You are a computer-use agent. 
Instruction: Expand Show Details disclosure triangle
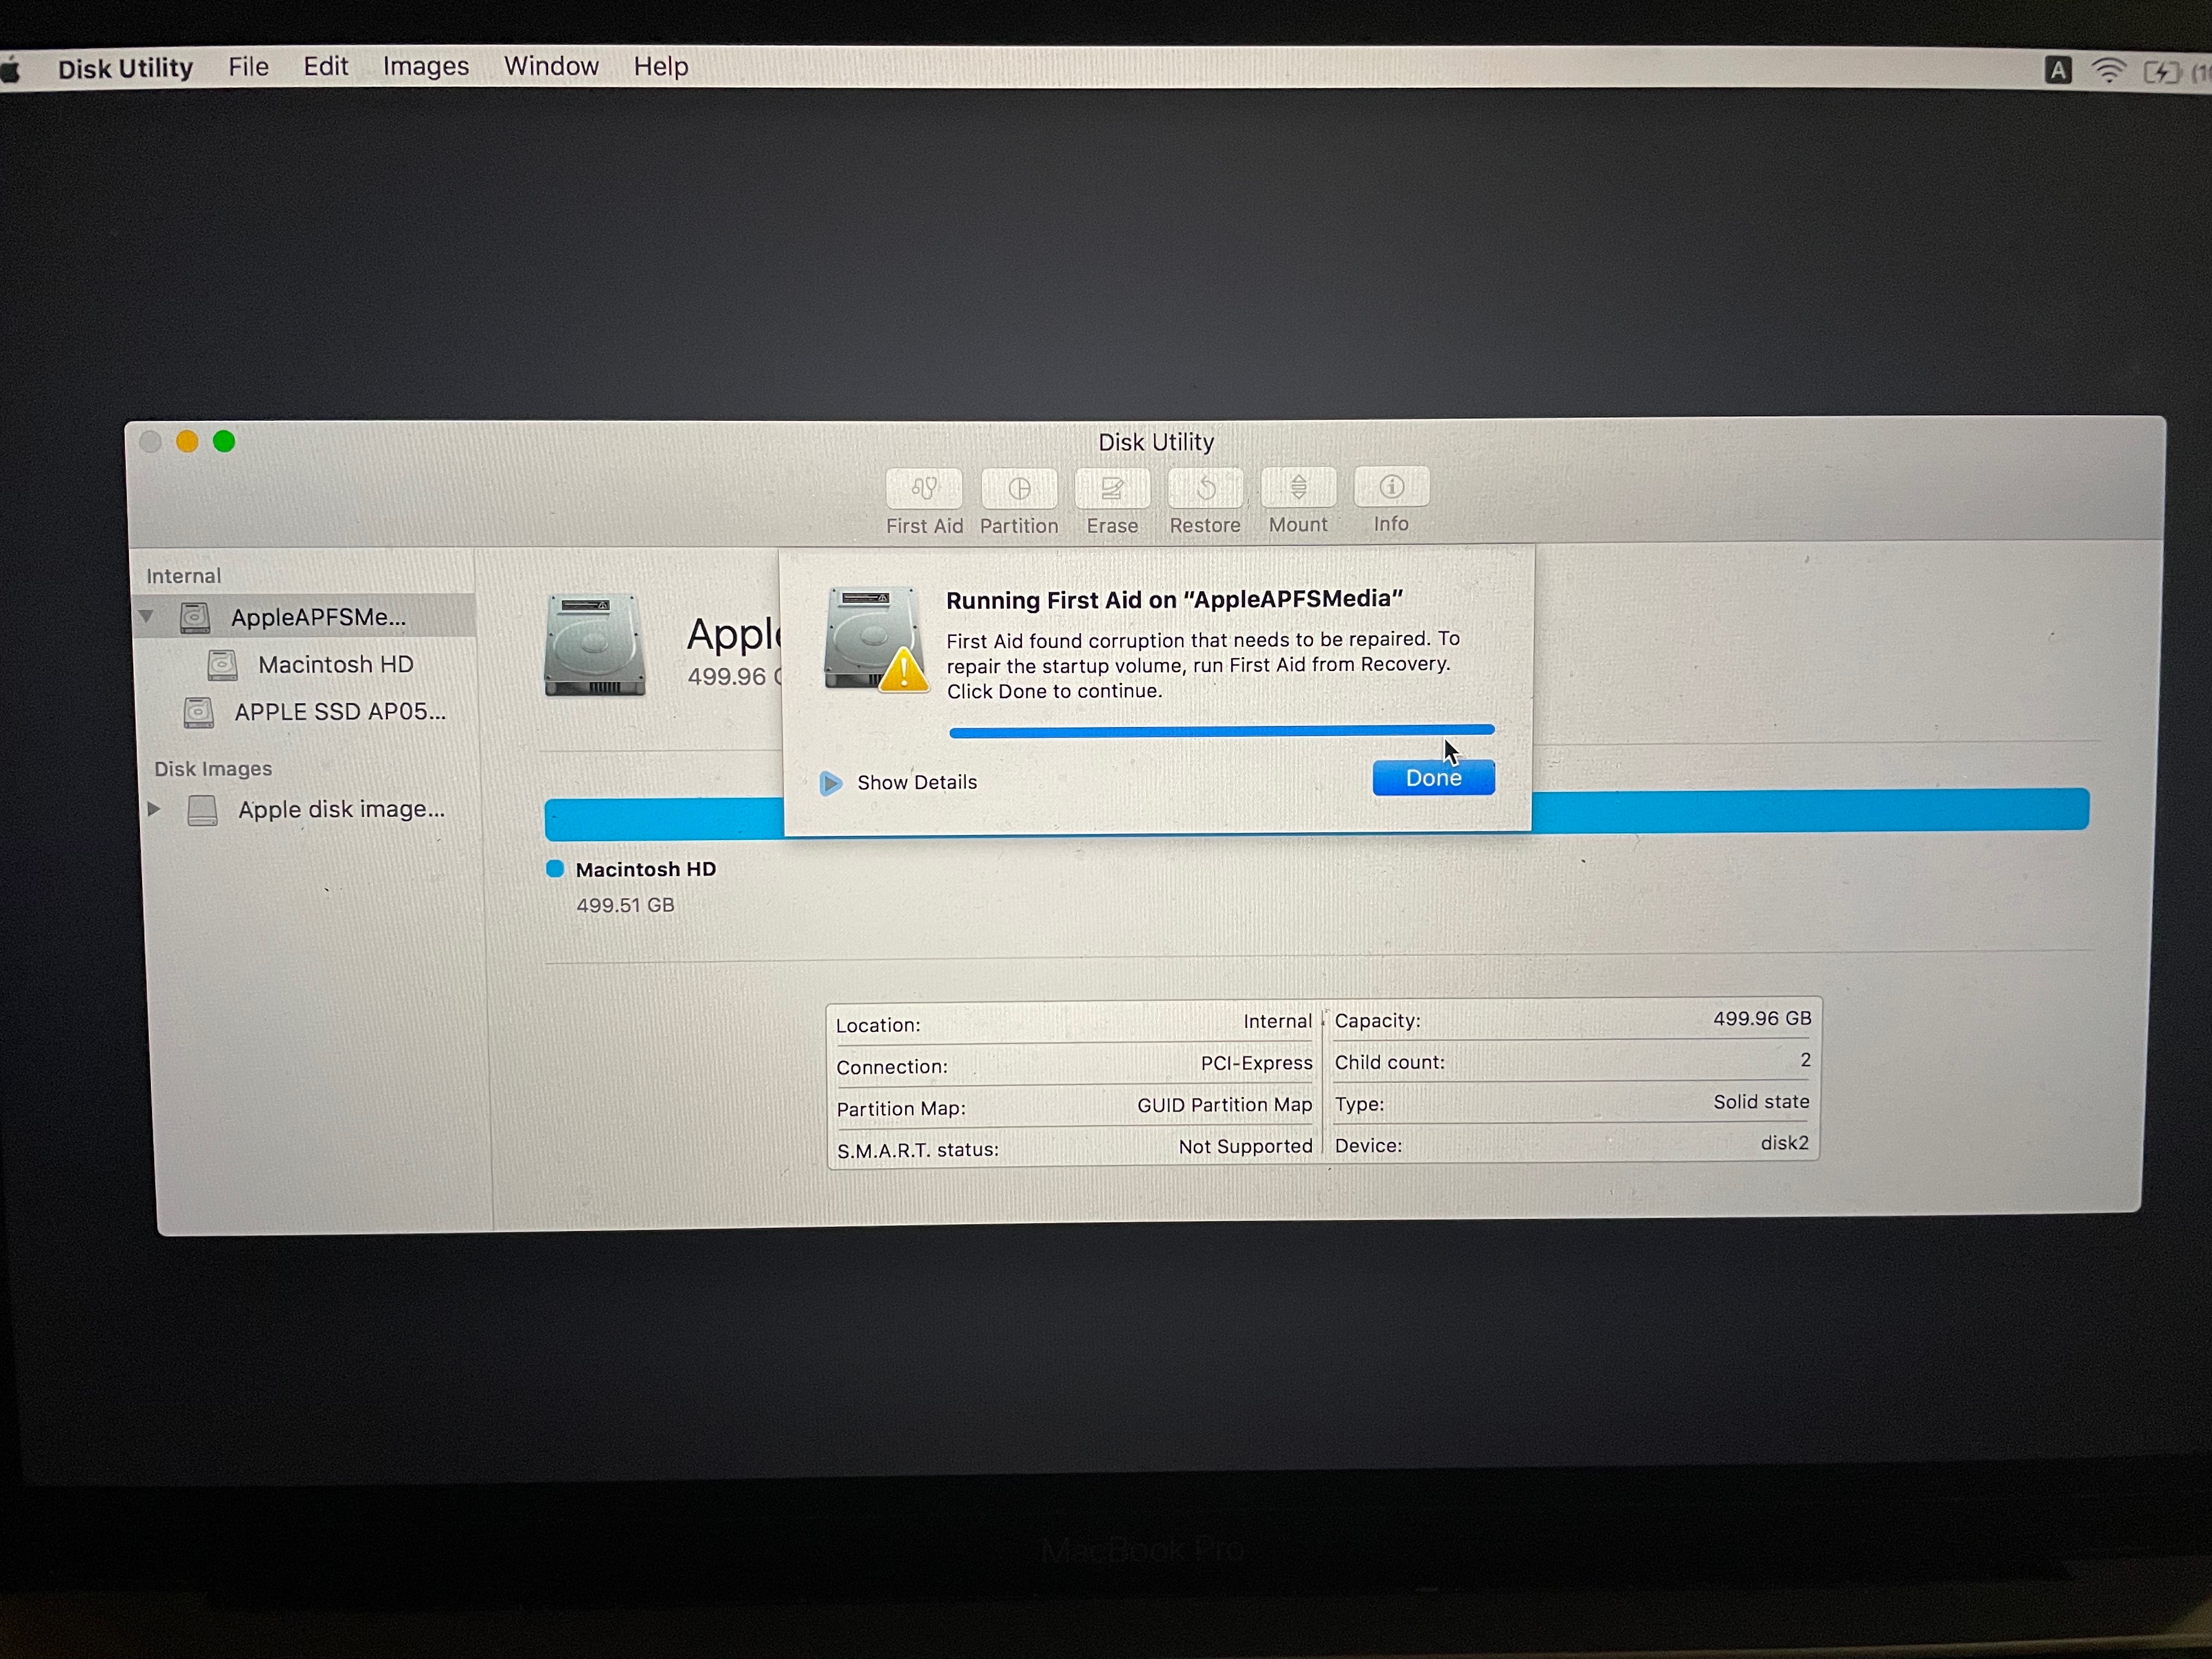pyautogui.click(x=830, y=783)
